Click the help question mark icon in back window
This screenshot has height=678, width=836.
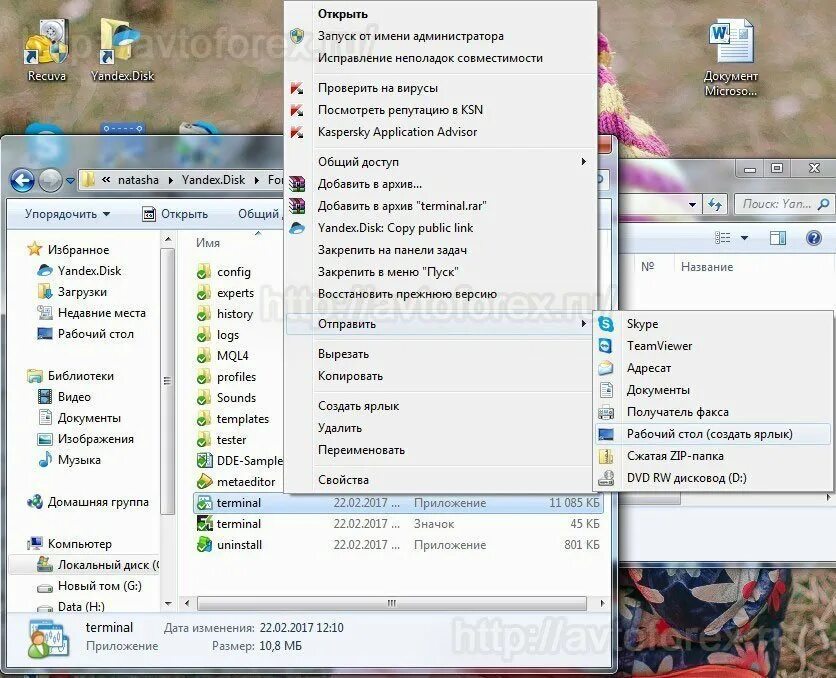814,238
